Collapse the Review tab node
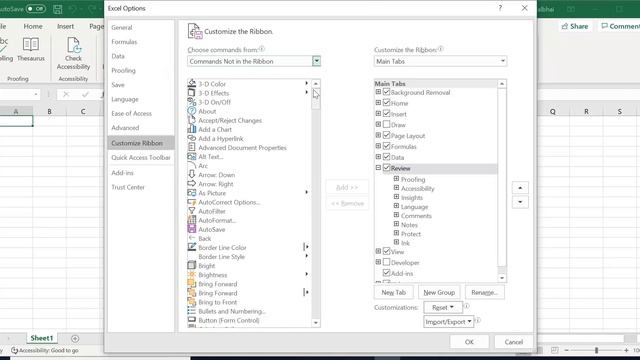This screenshot has height=360, width=640. coord(378,168)
